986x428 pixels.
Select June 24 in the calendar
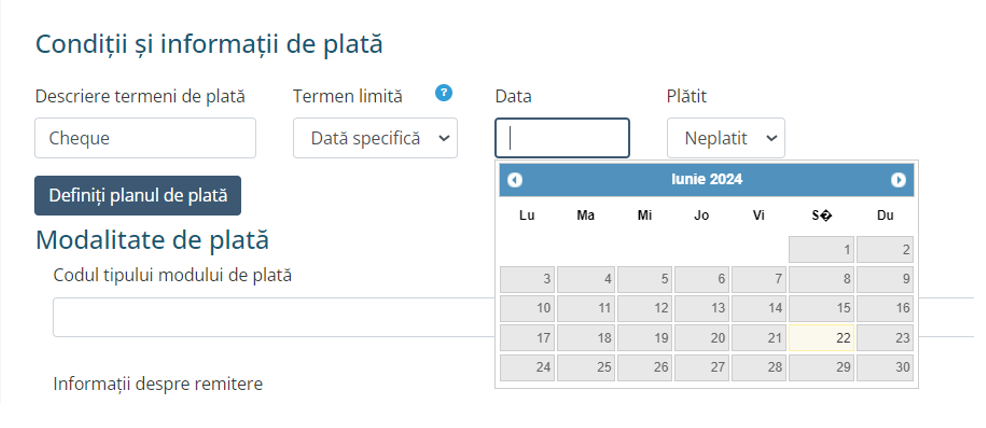[x=528, y=367]
